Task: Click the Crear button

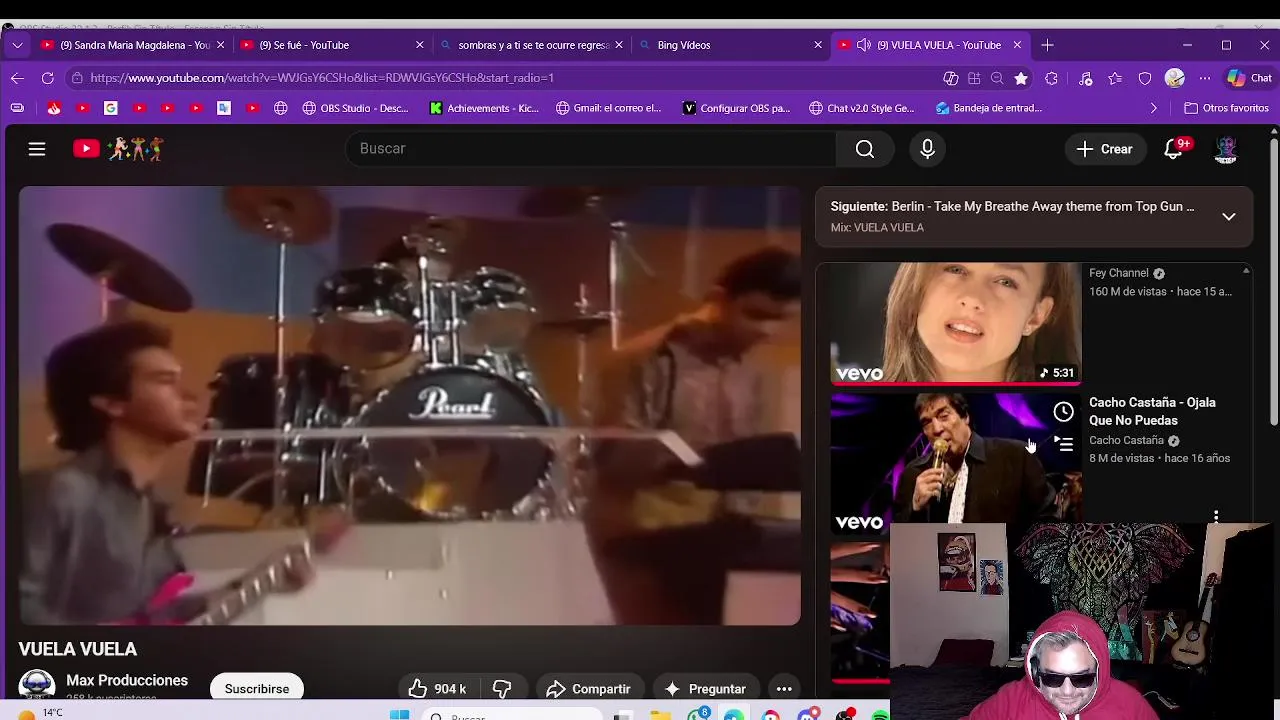Action: coord(1104,149)
